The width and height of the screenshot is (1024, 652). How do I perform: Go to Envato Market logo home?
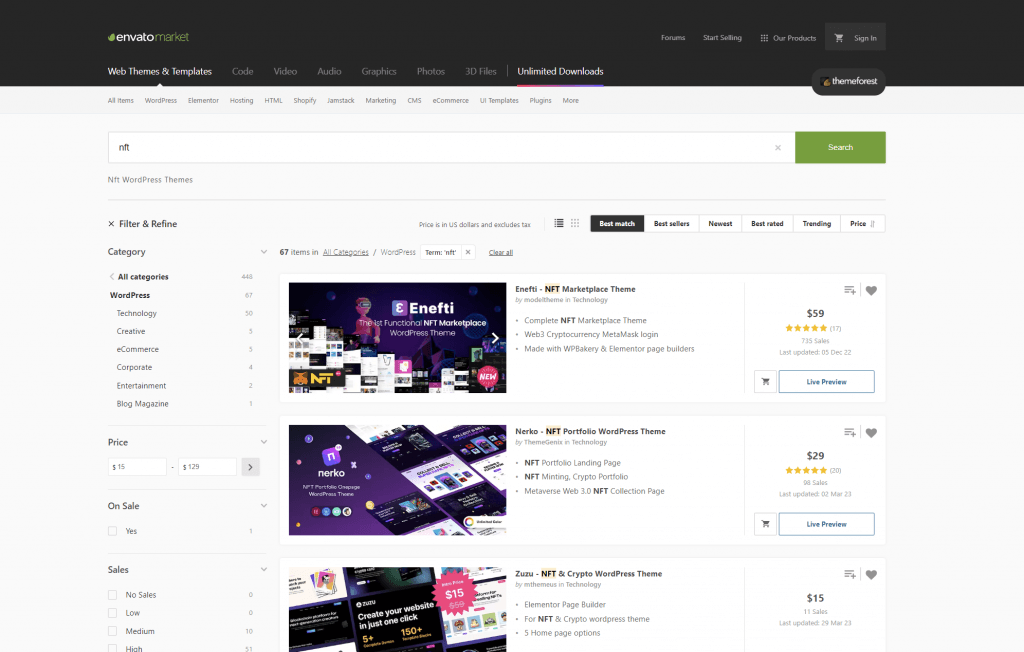tap(148, 37)
